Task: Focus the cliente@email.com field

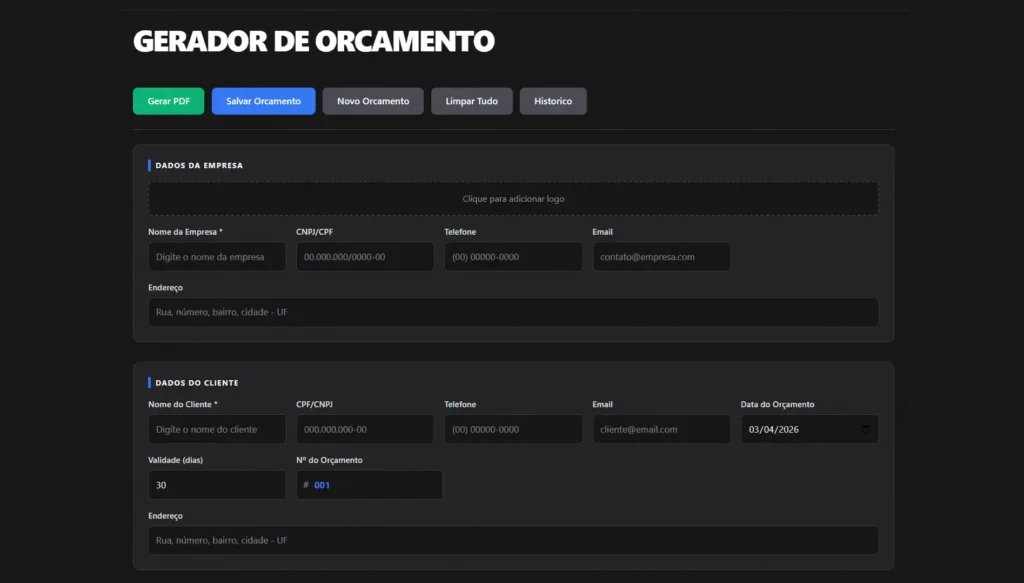Action: click(662, 429)
